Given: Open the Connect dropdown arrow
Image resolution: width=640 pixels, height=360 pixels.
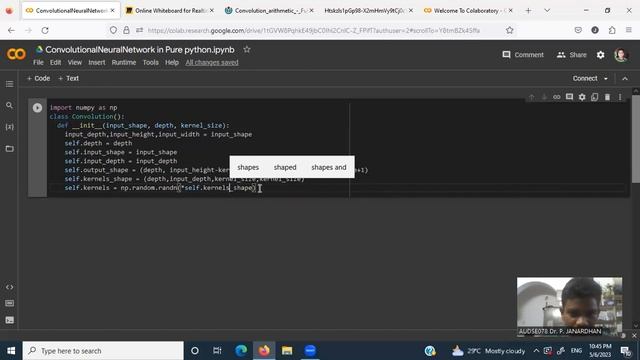Looking at the screenshot, I should tap(606, 78).
